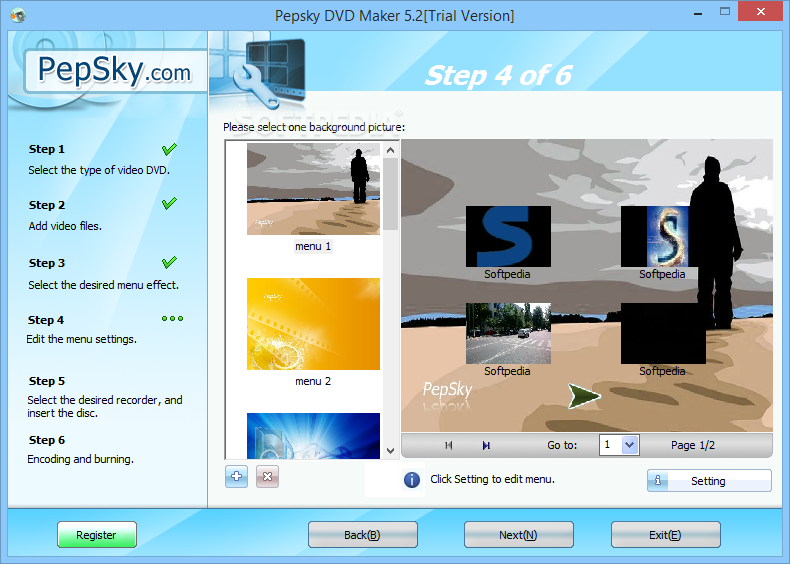Click the 'Click Setting to edit menu.' hint text
The width and height of the screenshot is (790, 564).
pyautogui.click(x=492, y=479)
